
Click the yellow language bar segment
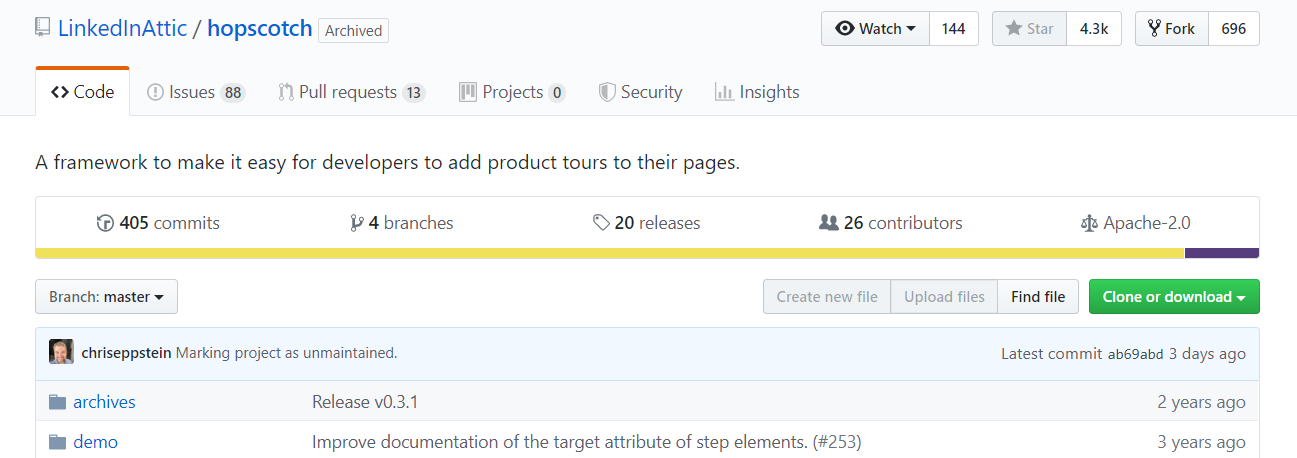point(610,253)
